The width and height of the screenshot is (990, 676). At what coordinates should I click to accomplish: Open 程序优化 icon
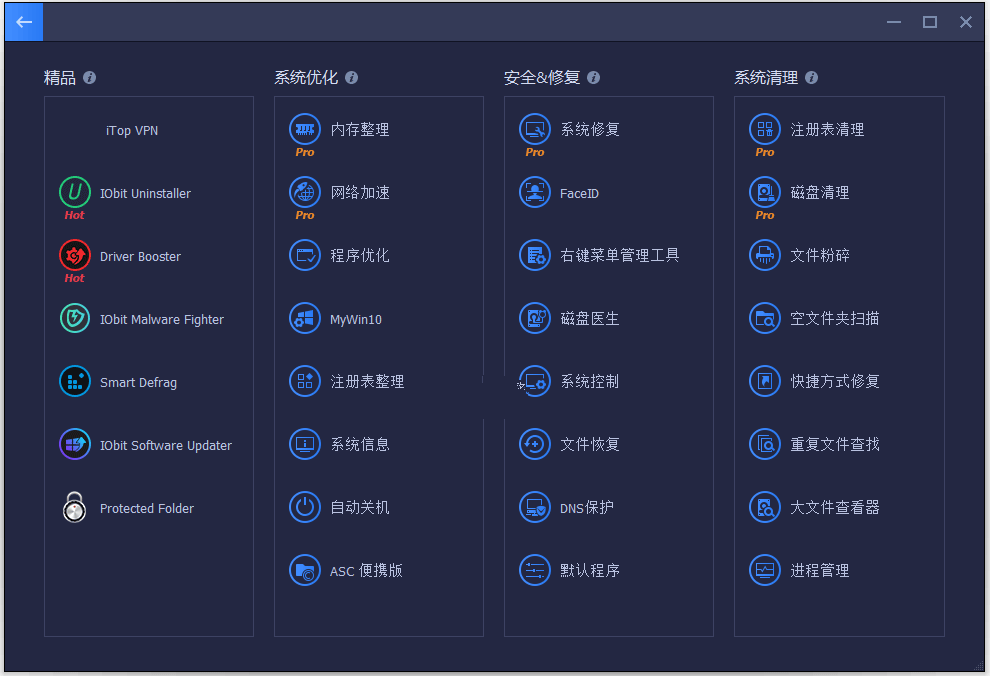(x=305, y=255)
